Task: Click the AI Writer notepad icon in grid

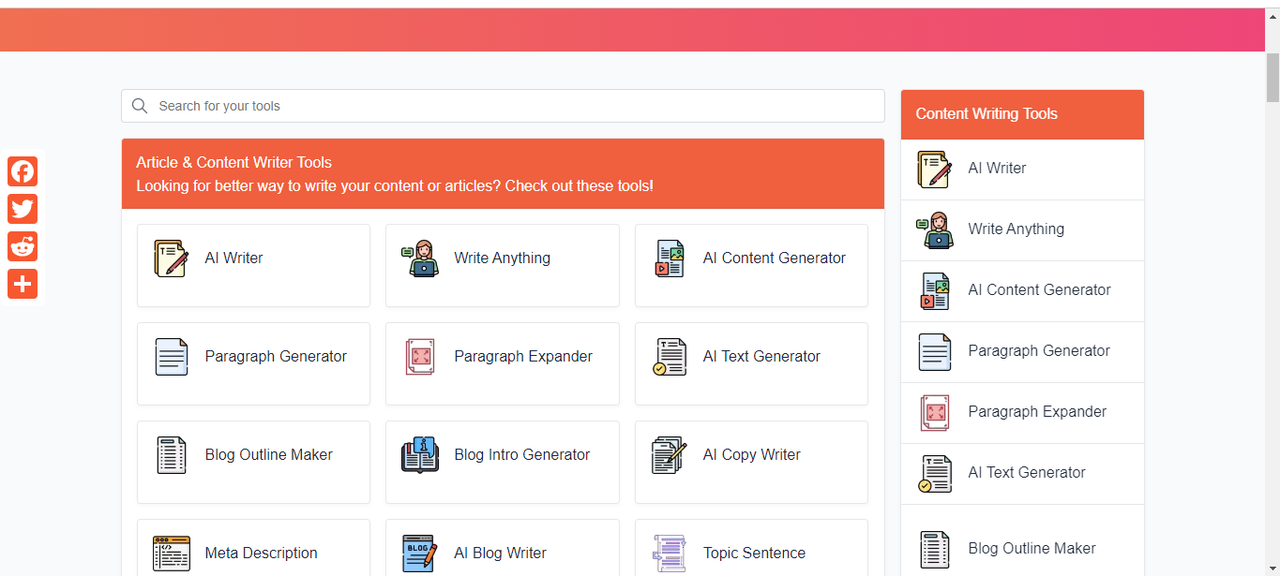Action: 171,258
